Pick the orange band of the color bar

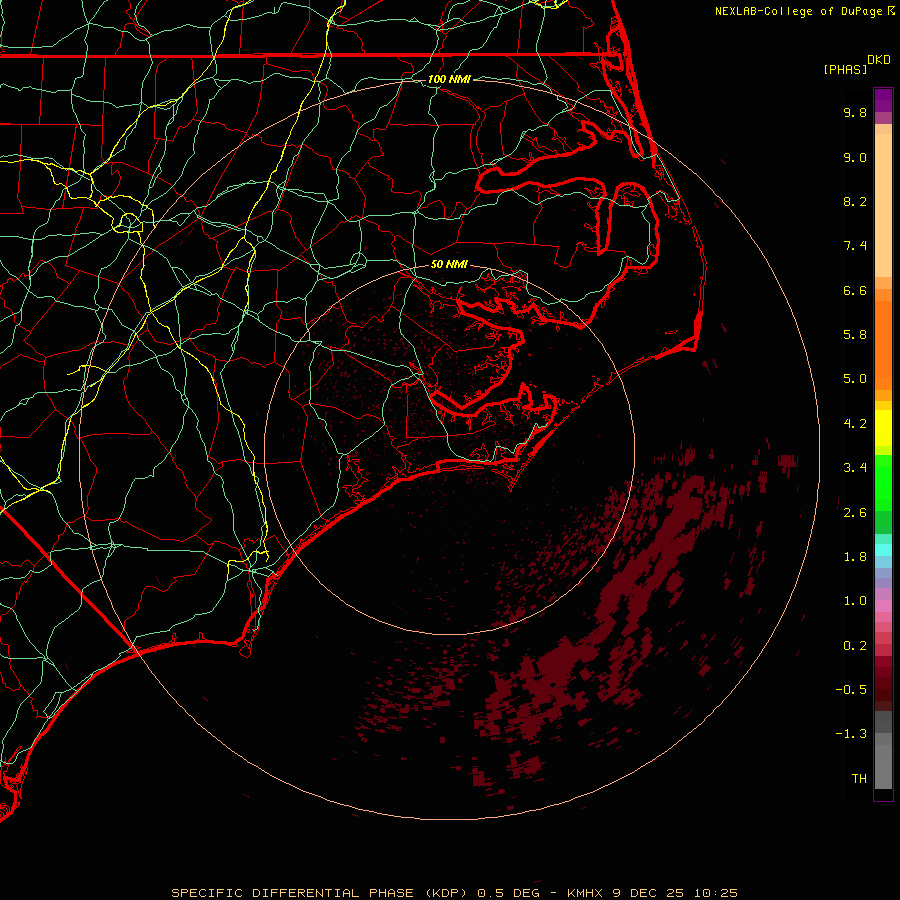pos(883,344)
